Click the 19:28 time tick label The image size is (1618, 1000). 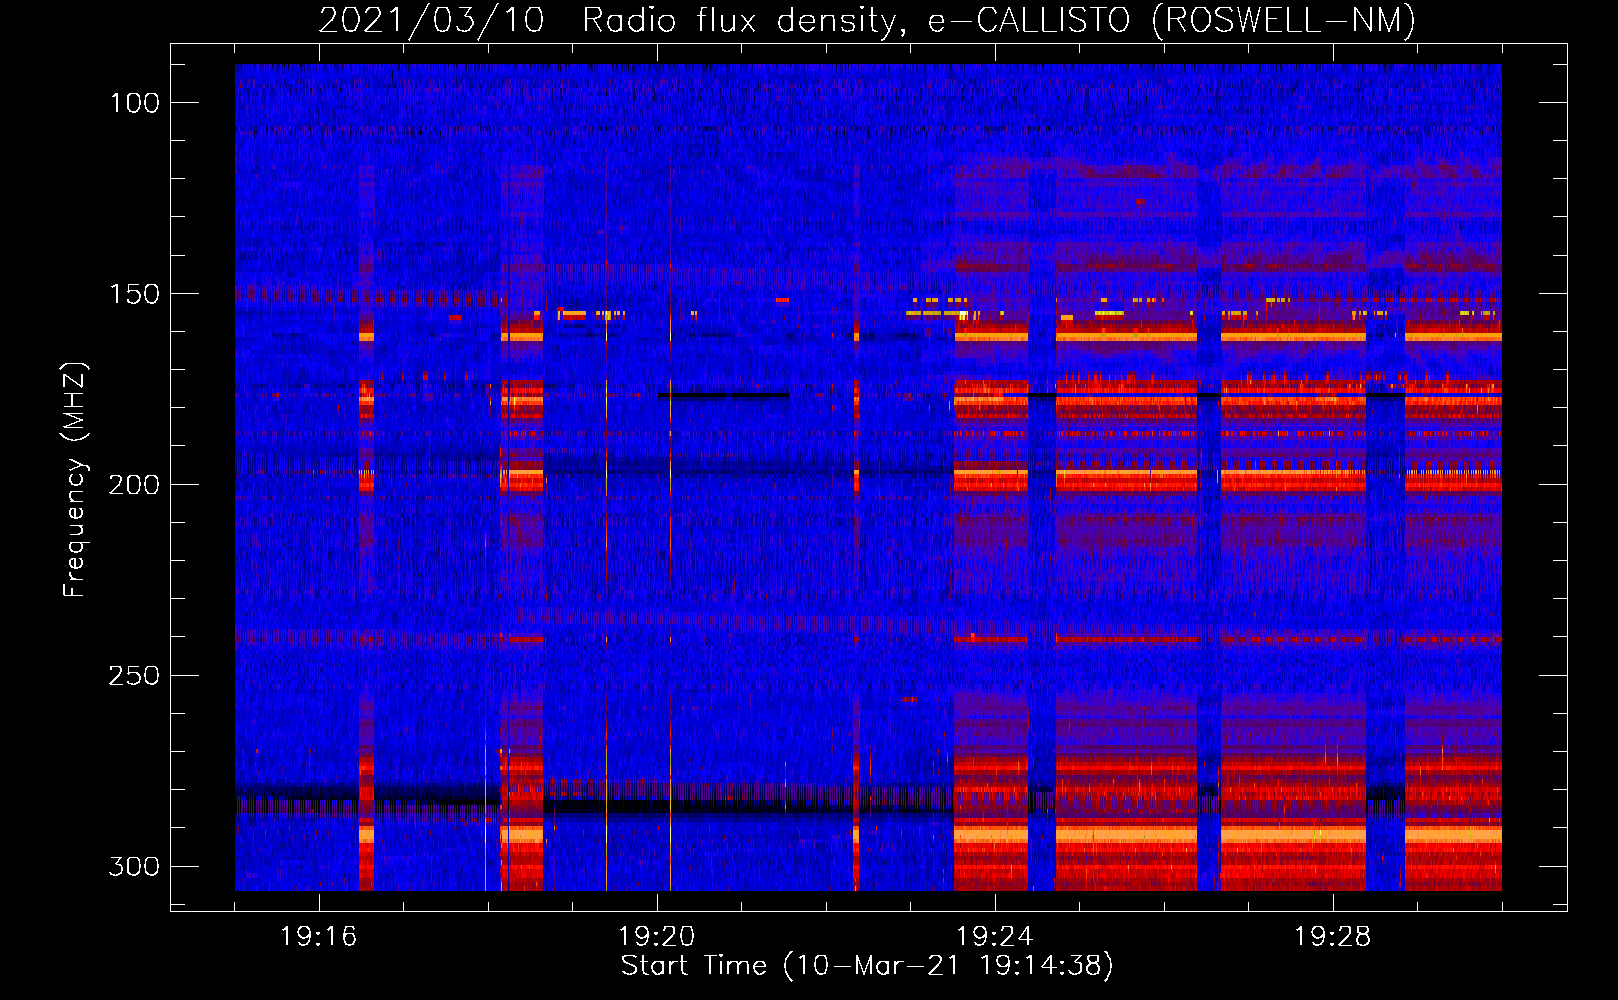tap(1333, 936)
